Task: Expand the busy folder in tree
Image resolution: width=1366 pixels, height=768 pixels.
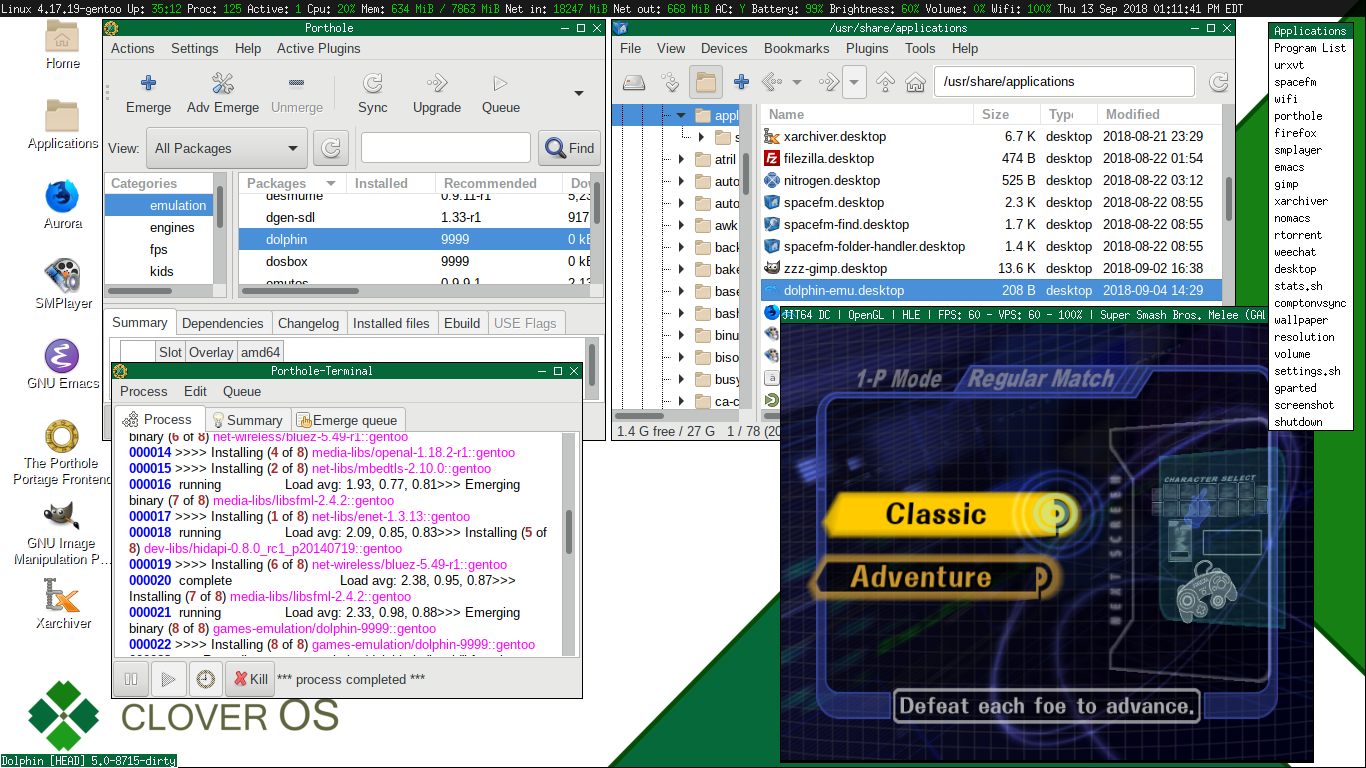Action: coord(681,379)
